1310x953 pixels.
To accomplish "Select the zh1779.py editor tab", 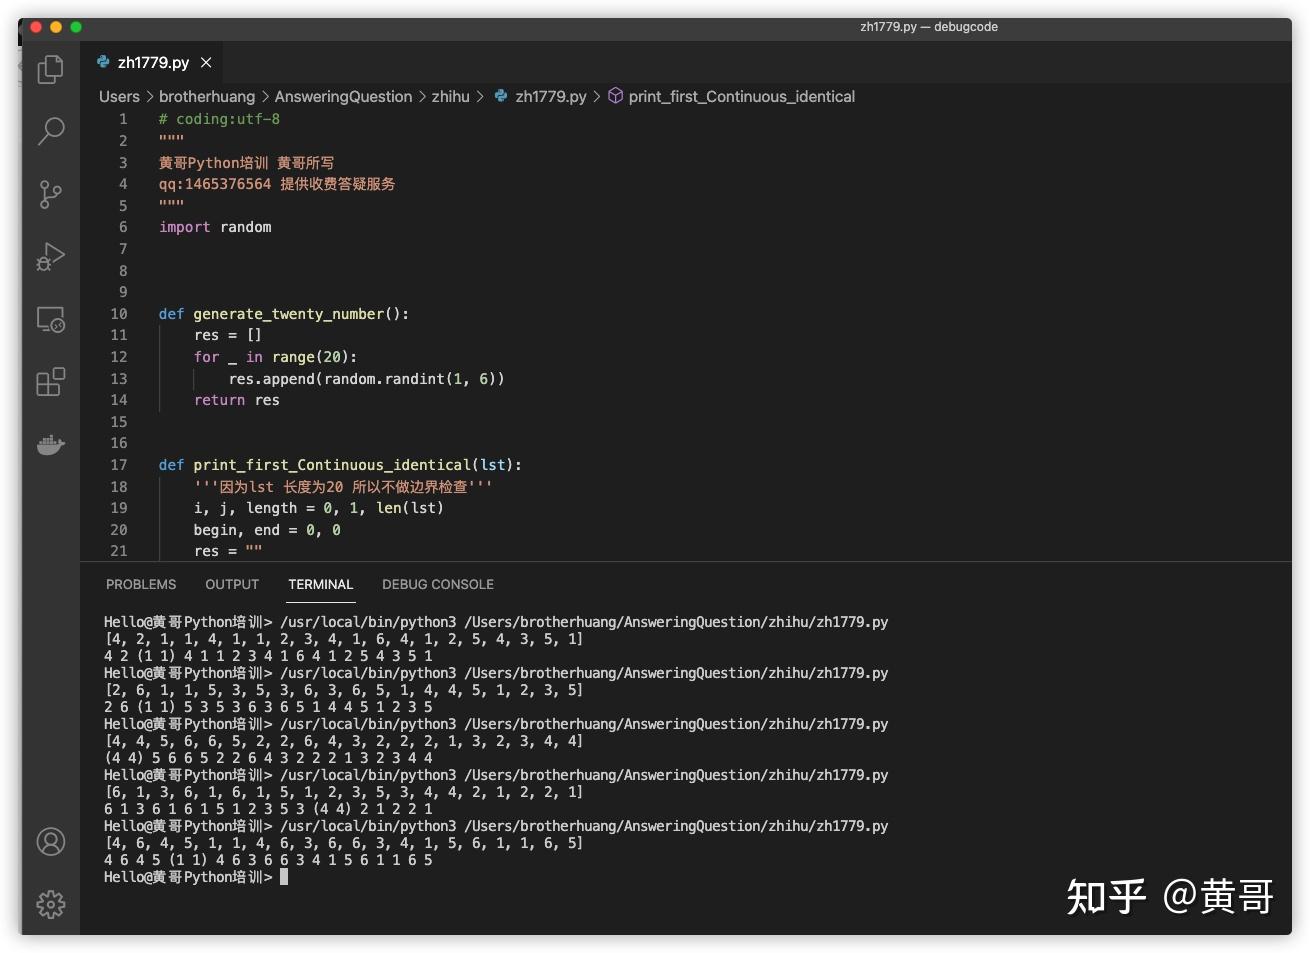I will click(x=154, y=62).
